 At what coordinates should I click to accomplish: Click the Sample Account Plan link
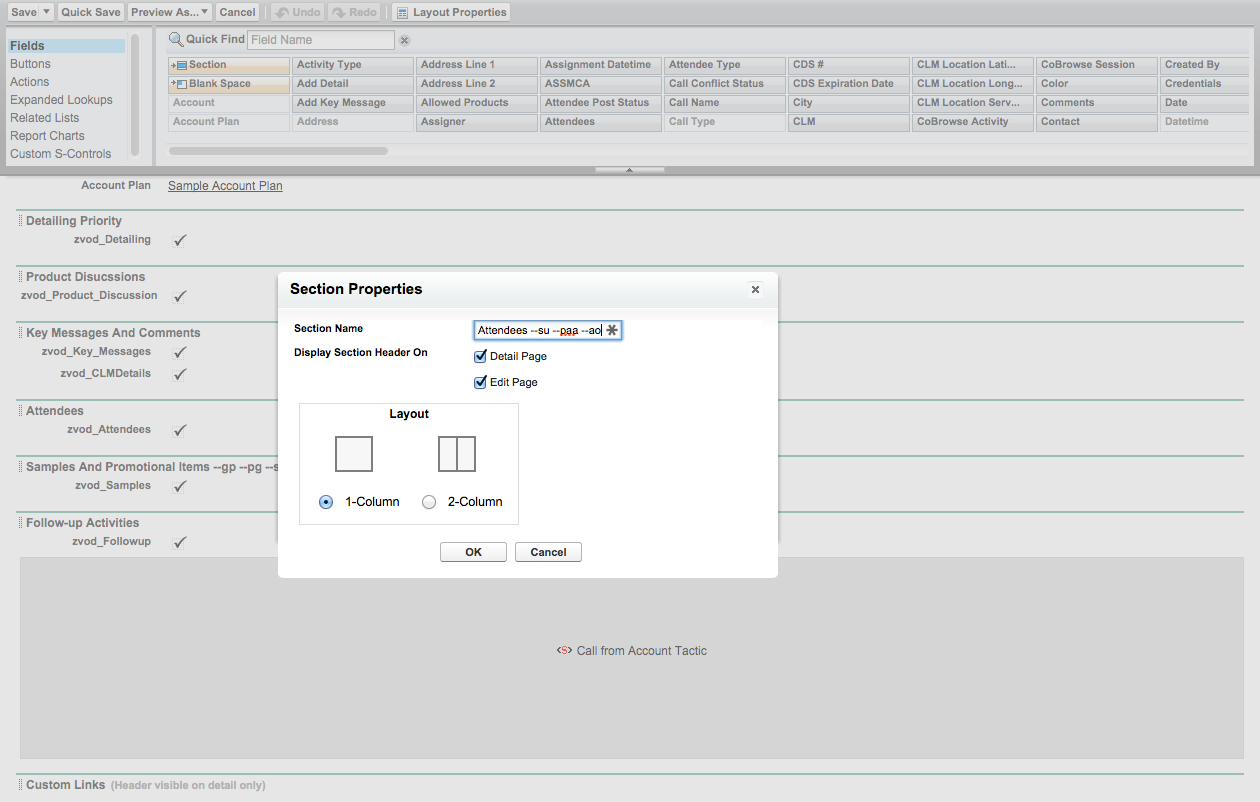click(x=225, y=186)
